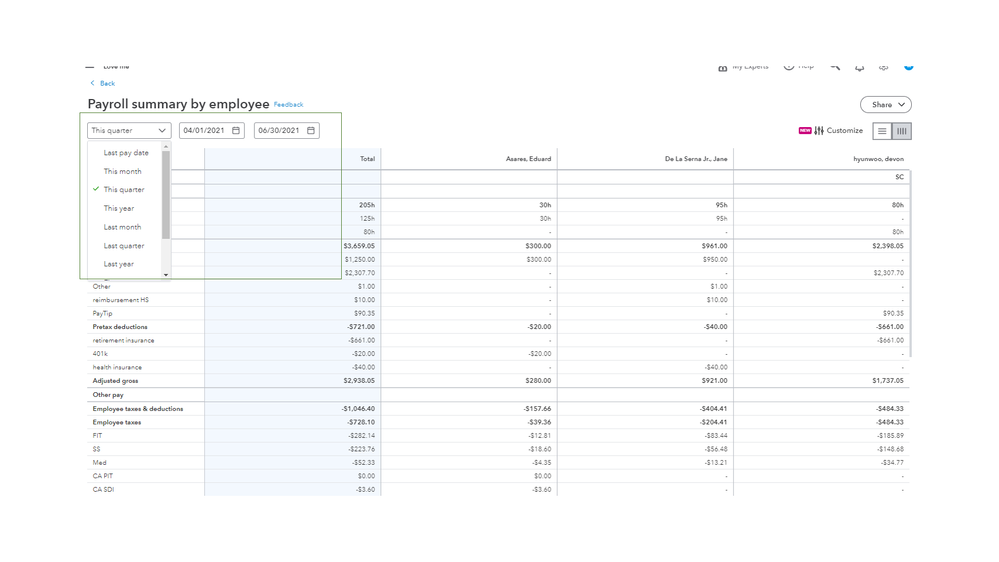Viewport: 999px width, 562px height.
Task: Open the notifications bell icon
Action: 859,67
